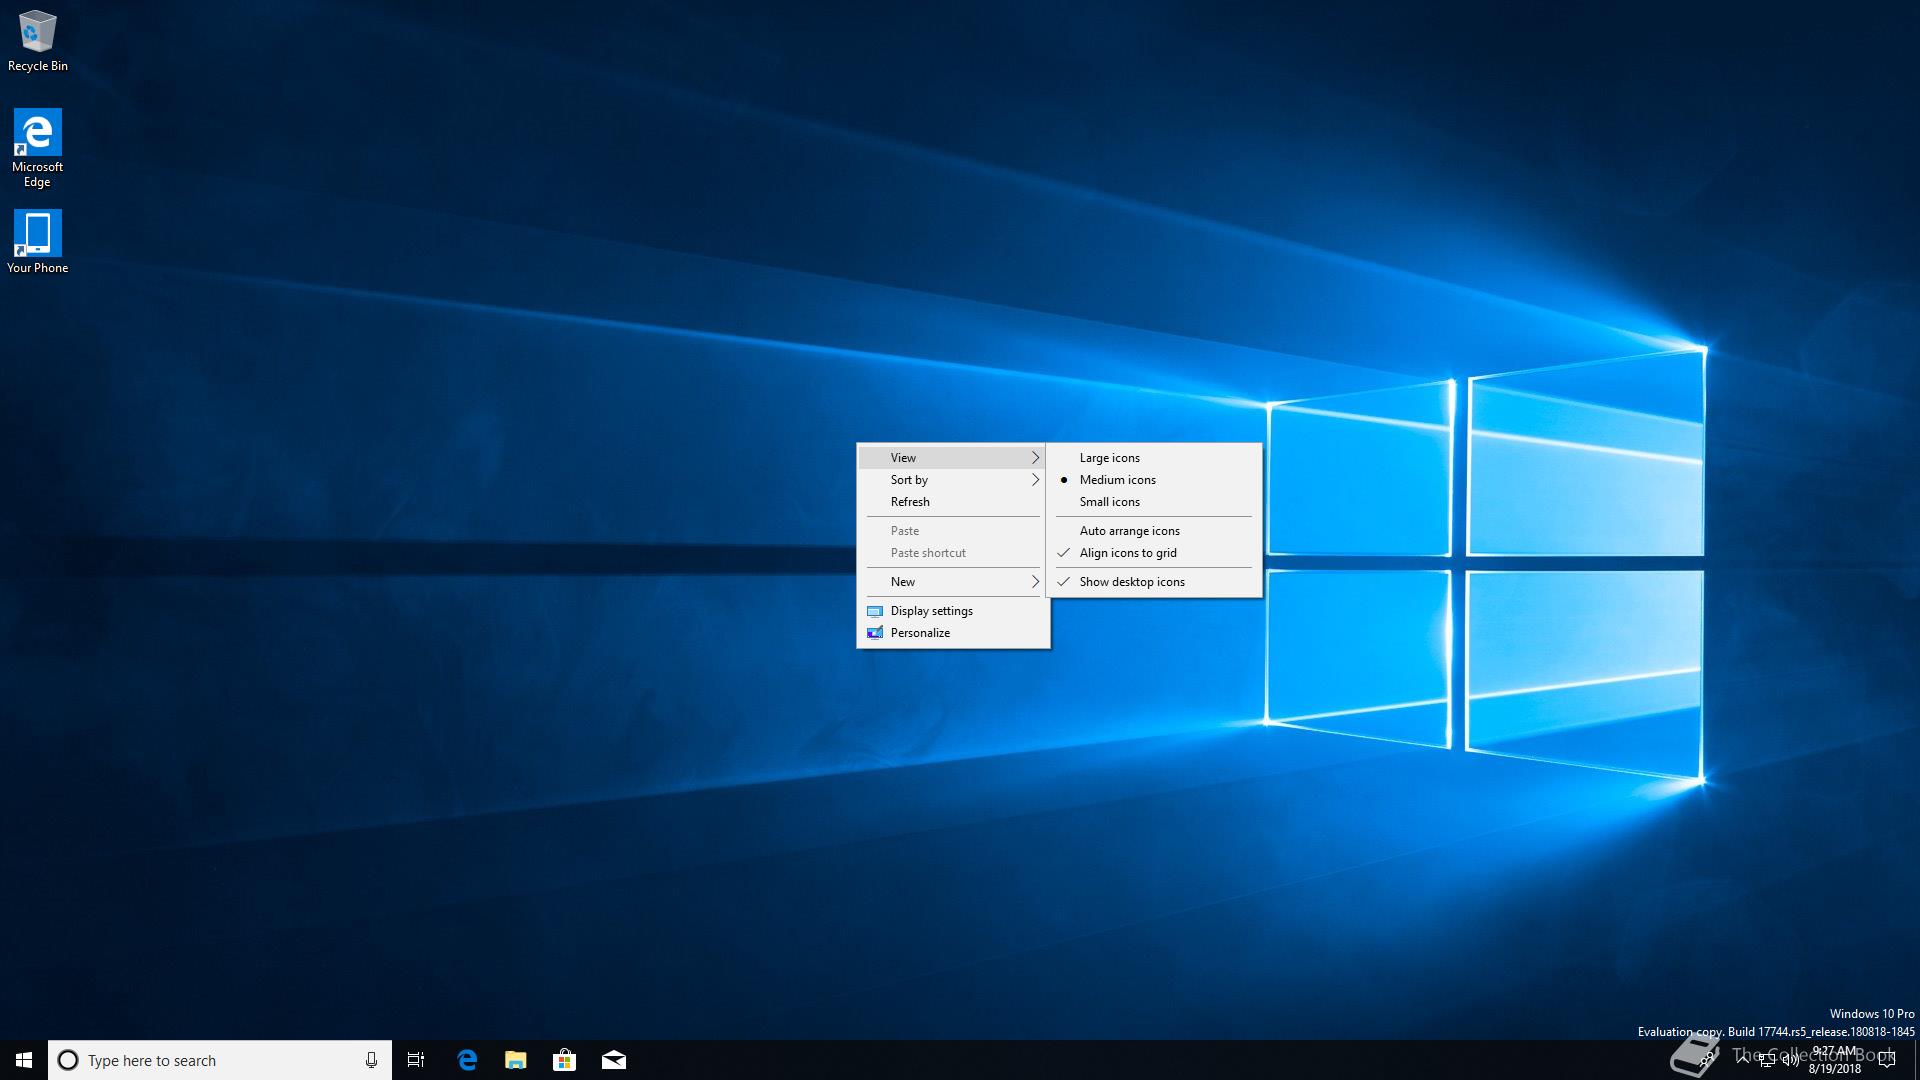Click Refresh in the context menu
This screenshot has height=1080, width=1920.
coord(910,502)
